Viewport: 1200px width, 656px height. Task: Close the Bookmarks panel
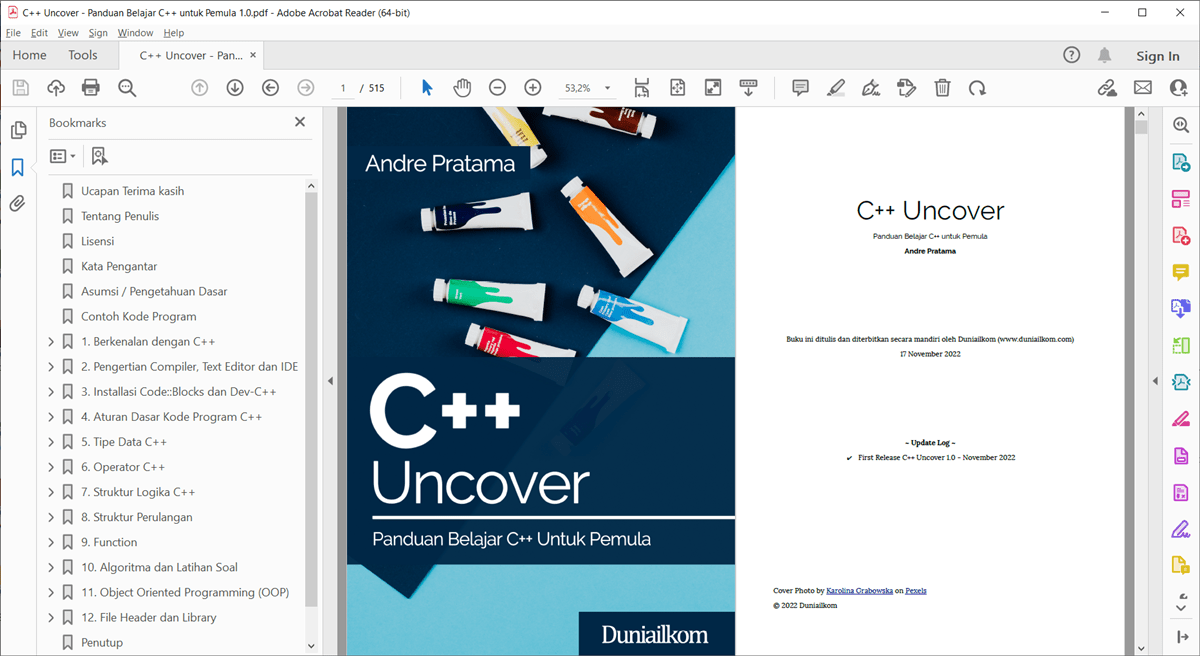pos(300,122)
